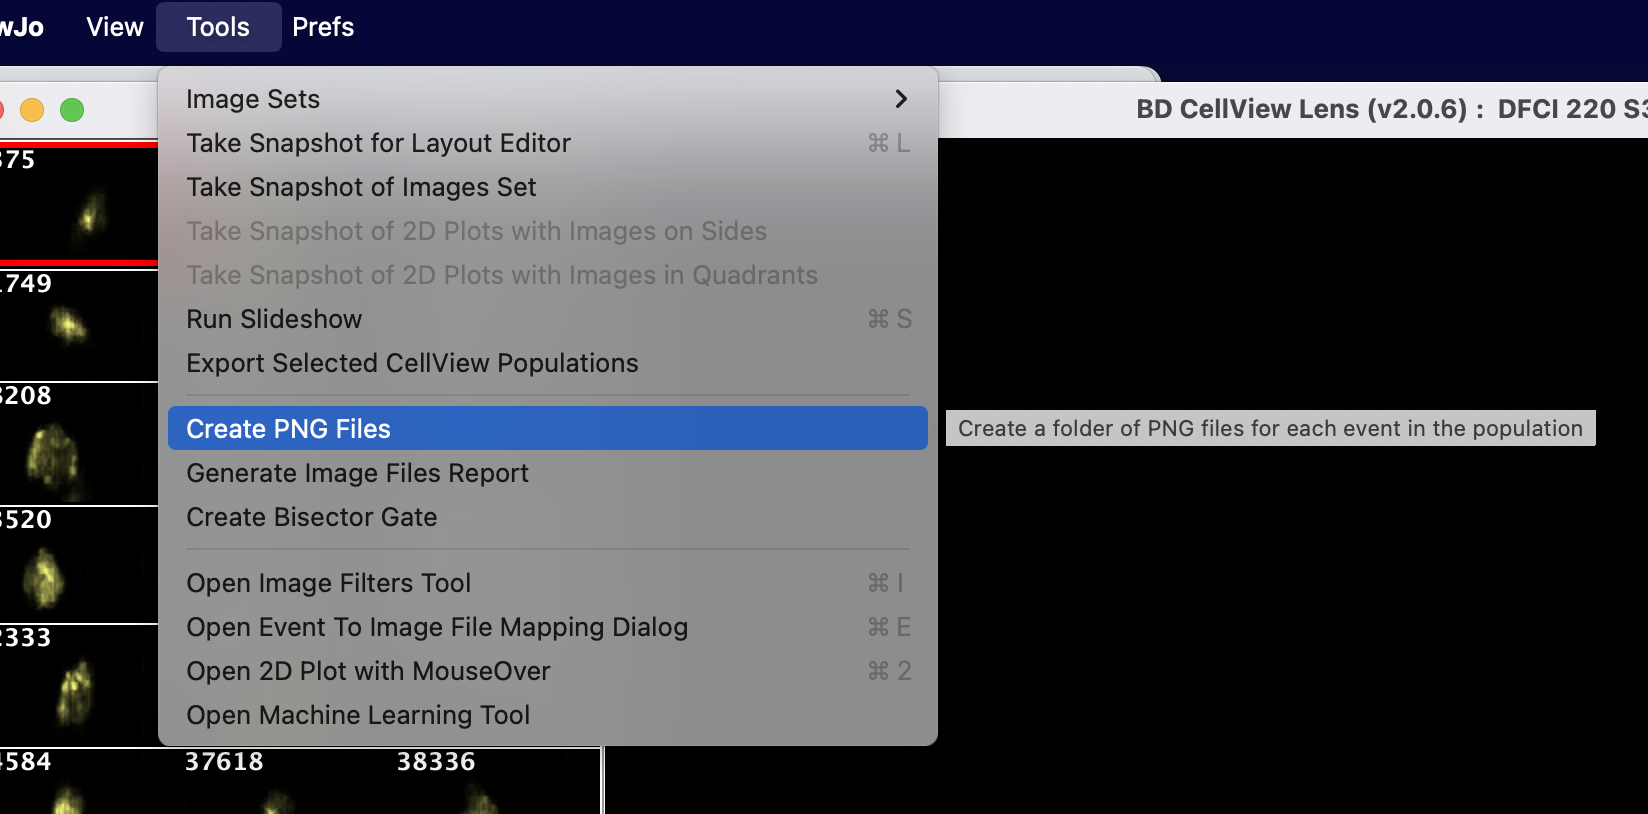Open the Prefs menu

pyautogui.click(x=323, y=27)
